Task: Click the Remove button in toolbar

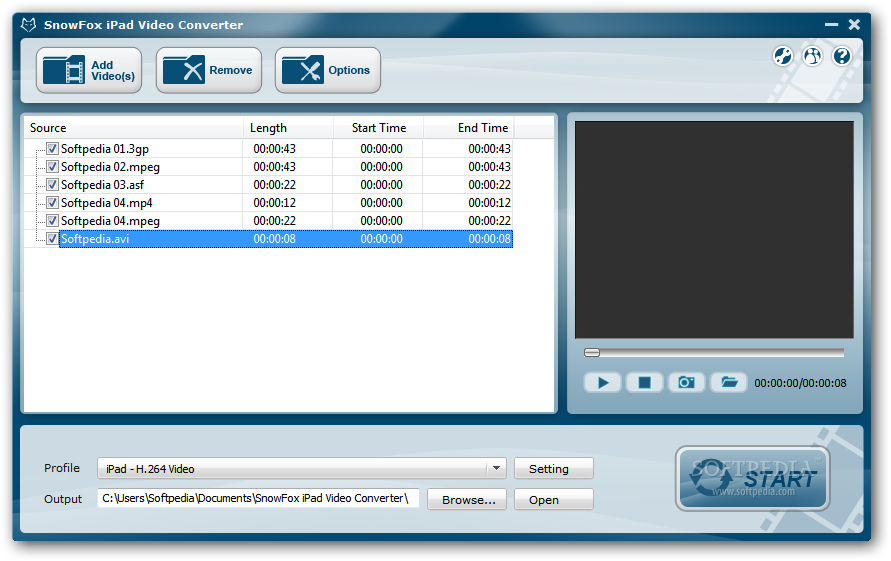Action: click(209, 70)
